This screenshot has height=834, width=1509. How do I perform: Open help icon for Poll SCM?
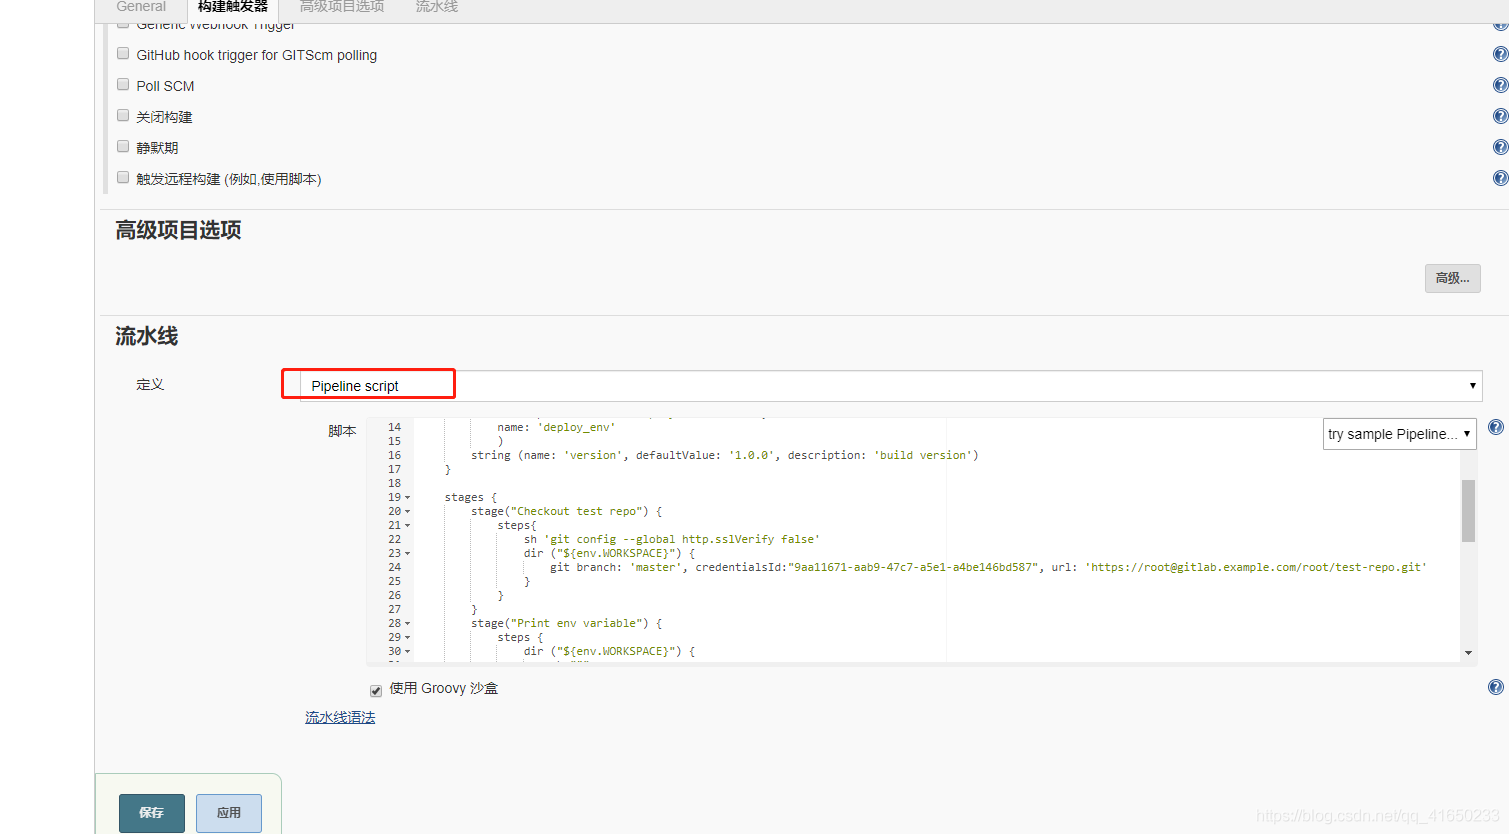point(1500,85)
